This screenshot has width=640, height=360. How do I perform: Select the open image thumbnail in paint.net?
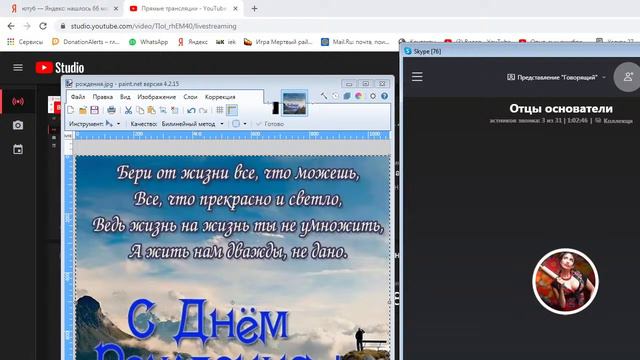coord(294,103)
